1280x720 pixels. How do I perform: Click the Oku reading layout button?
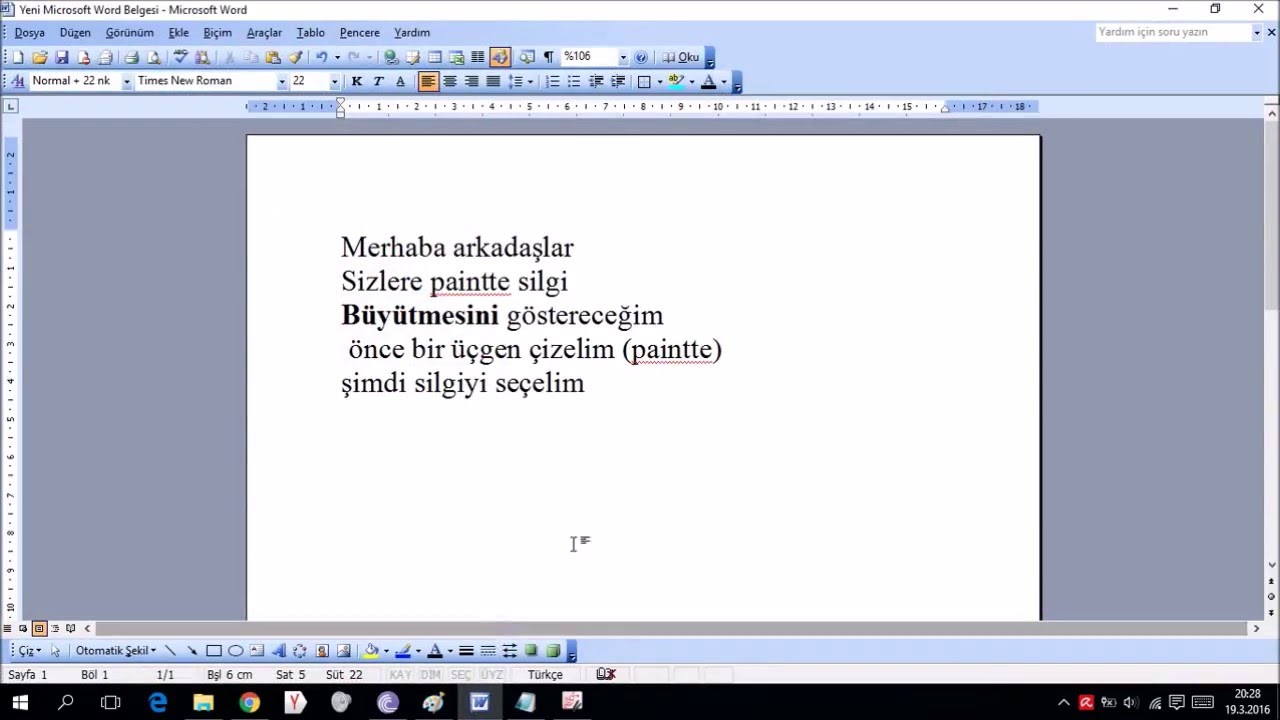tap(681, 57)
